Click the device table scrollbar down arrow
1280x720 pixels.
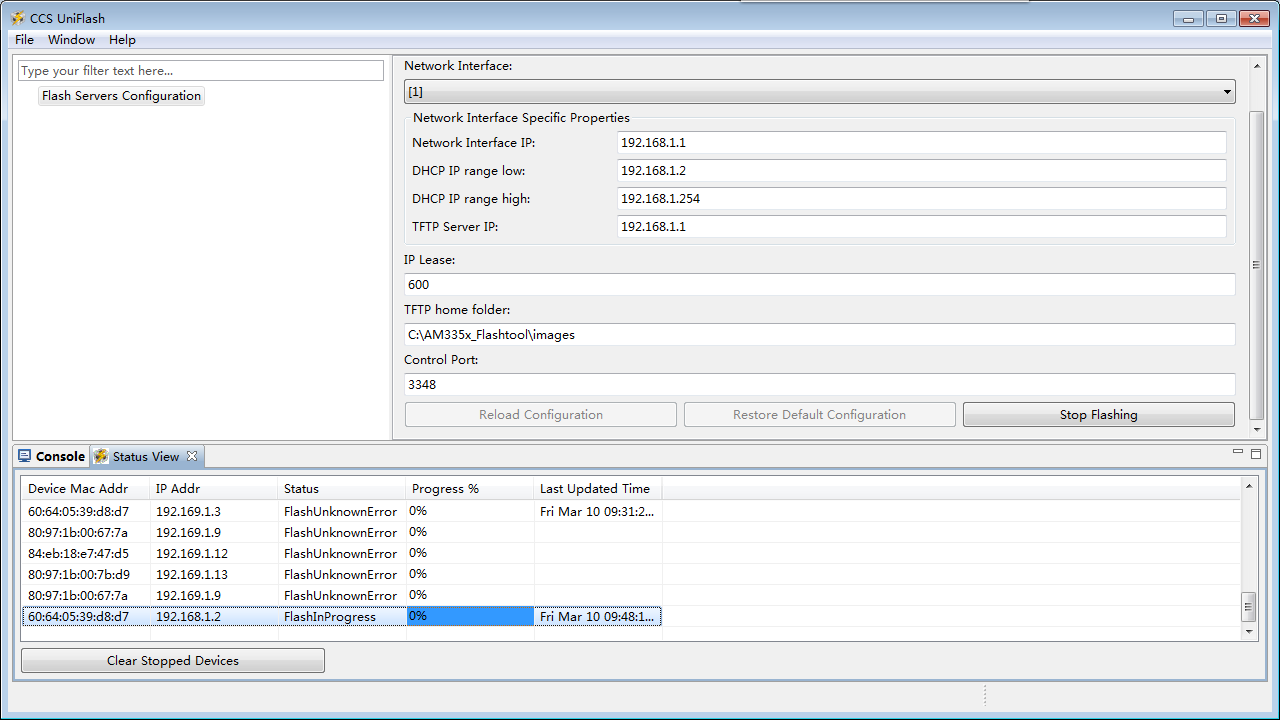coord(1248,632)
